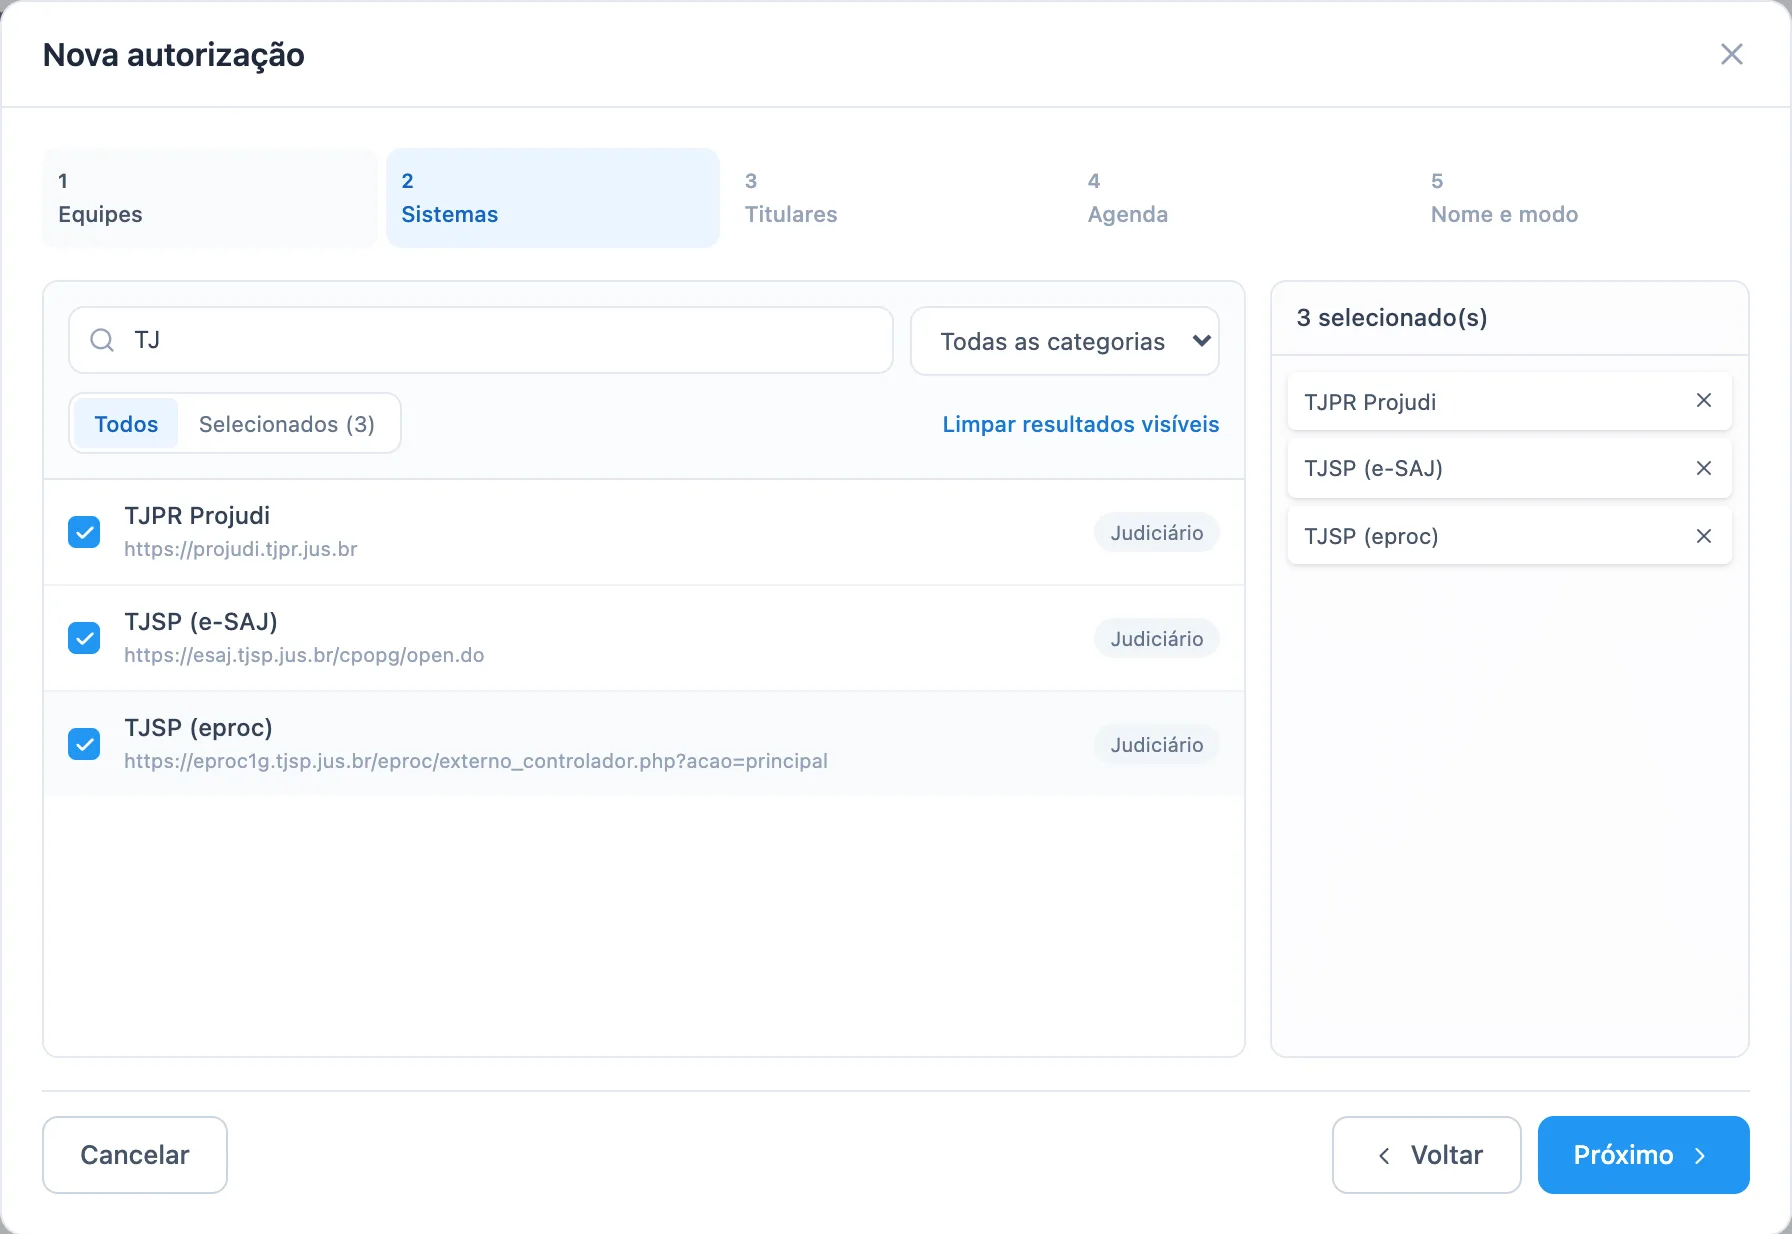Image resolution: width=1792 pixels, height=1234 pixels.
Task: Click the search magnifier icon
Action: [102, 340]
